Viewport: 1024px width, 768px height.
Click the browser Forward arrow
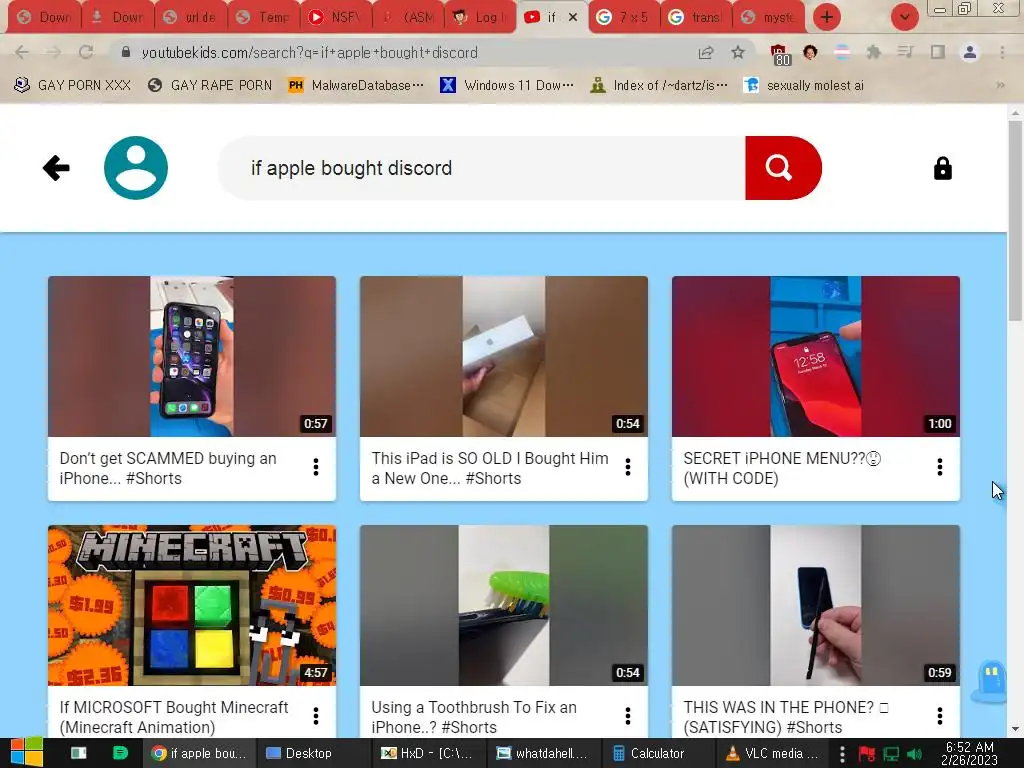pos(54,52)
